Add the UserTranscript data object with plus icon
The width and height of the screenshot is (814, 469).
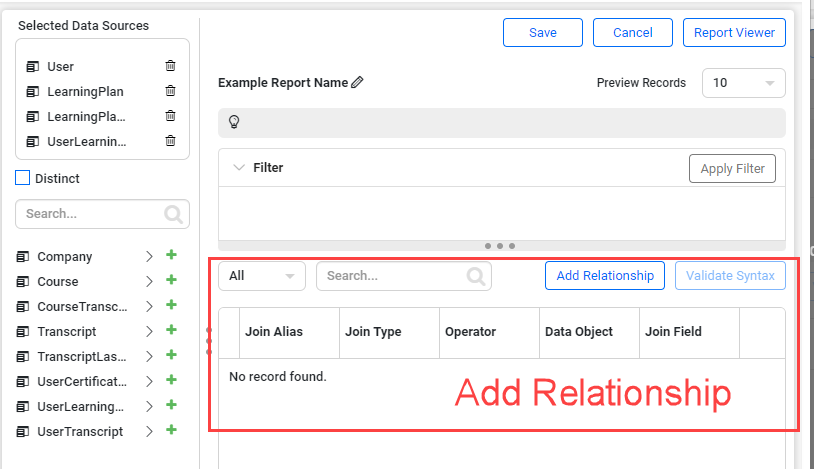point(171,431)
